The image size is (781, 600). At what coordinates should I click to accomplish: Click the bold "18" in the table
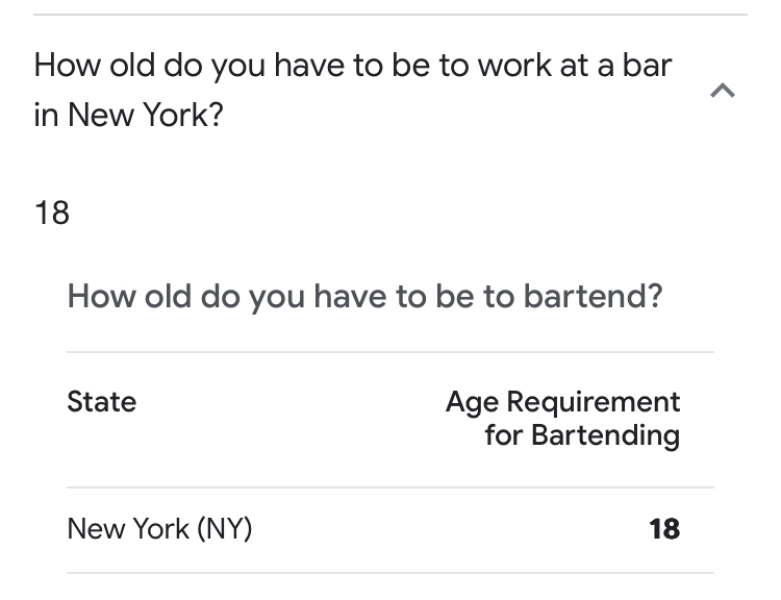pos(664,529)
